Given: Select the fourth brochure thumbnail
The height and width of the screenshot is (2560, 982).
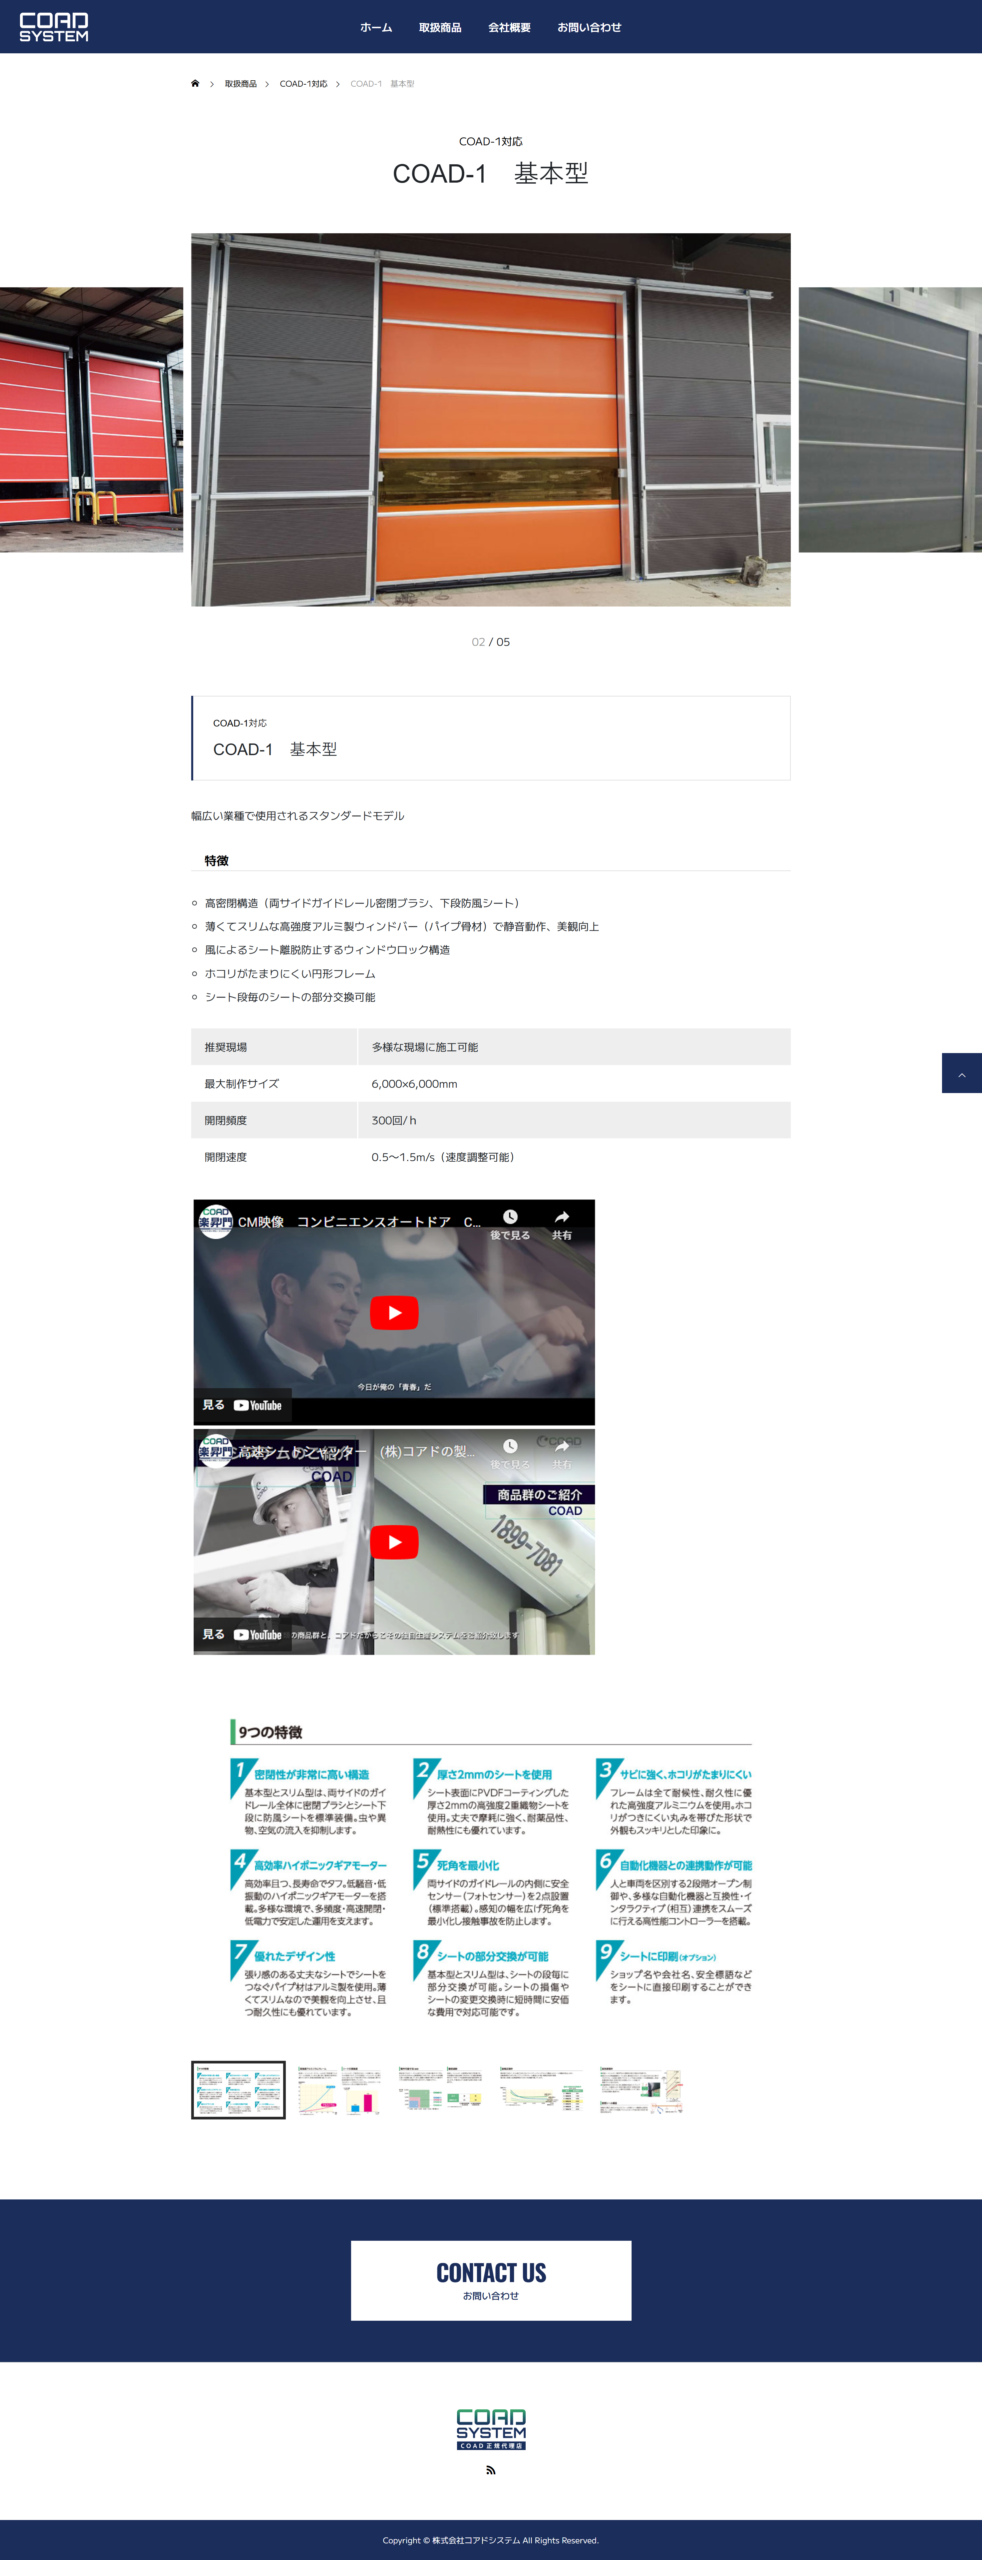Looking at the screenshot, I should pos(542,2090).
